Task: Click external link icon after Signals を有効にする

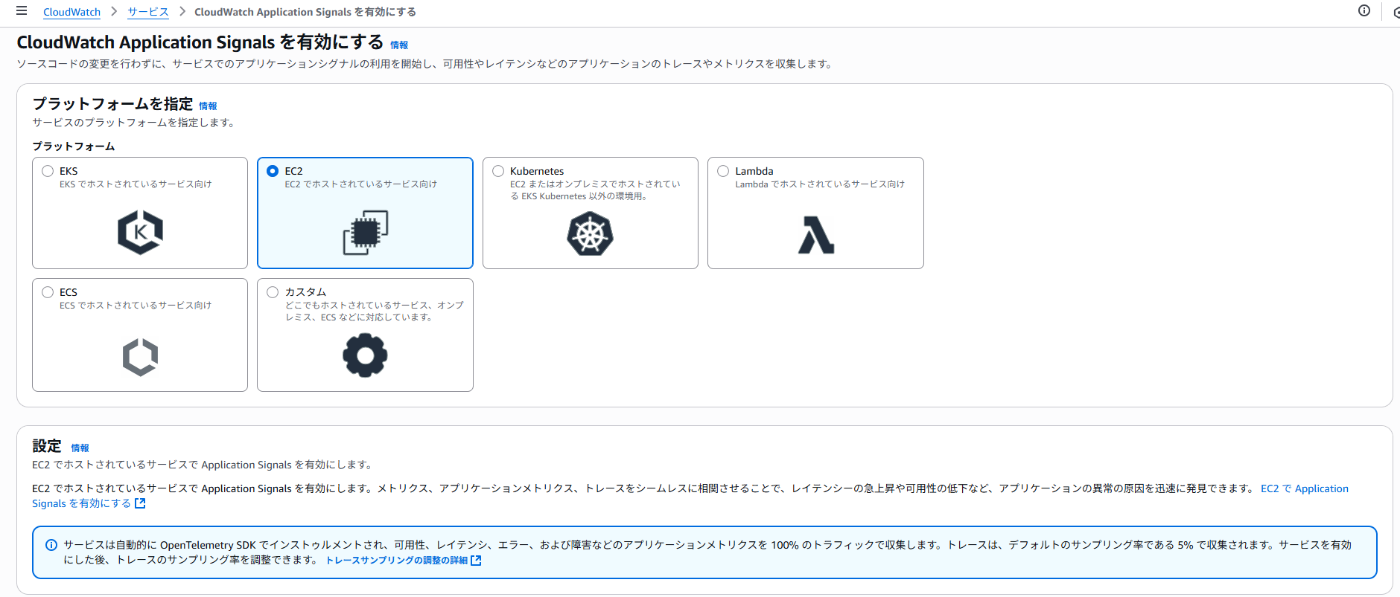Action: point(140,503)
